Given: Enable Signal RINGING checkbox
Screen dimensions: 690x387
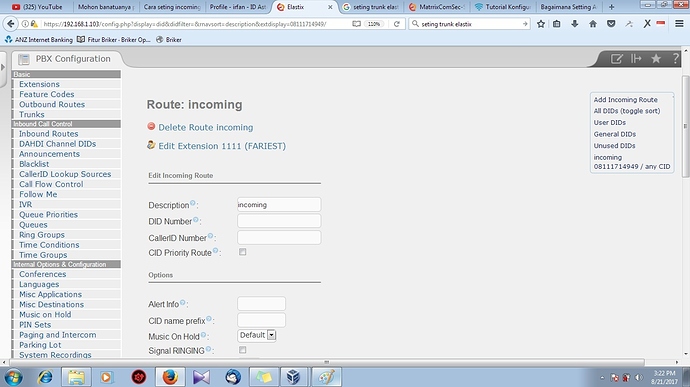Looking at the screenshot, I should (x=242, y=350).
